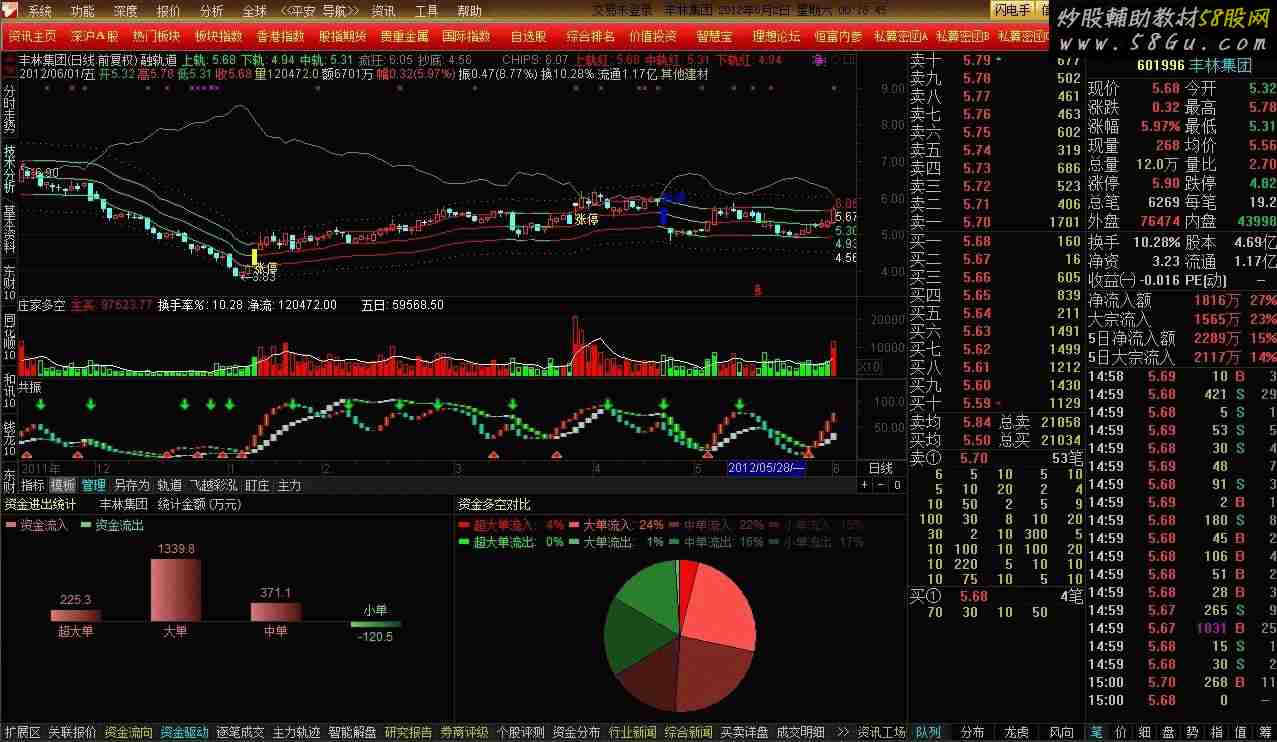Screen dimensions: 1277x742
Task: Switch to the 关联报价 bottom tab
Action: click(72, 732)
